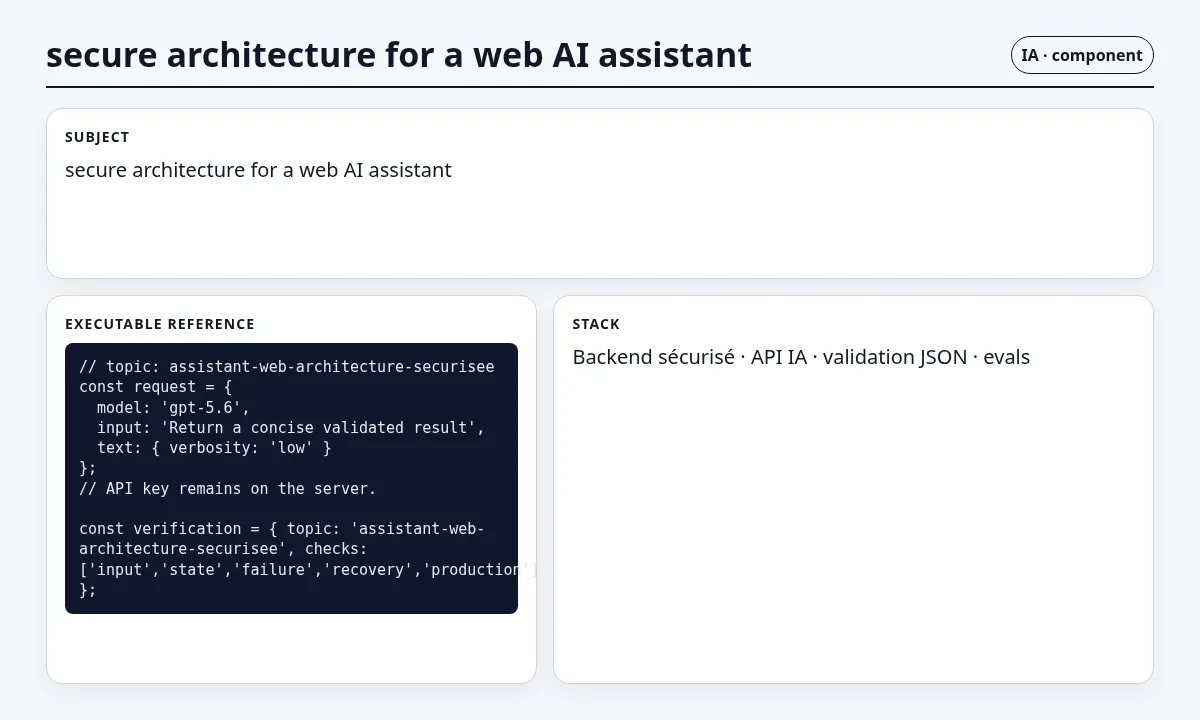The width and height of the screenshot is (1200, 720).
Task: Select the verbosity 'low' code line
Action: point(214,448)
